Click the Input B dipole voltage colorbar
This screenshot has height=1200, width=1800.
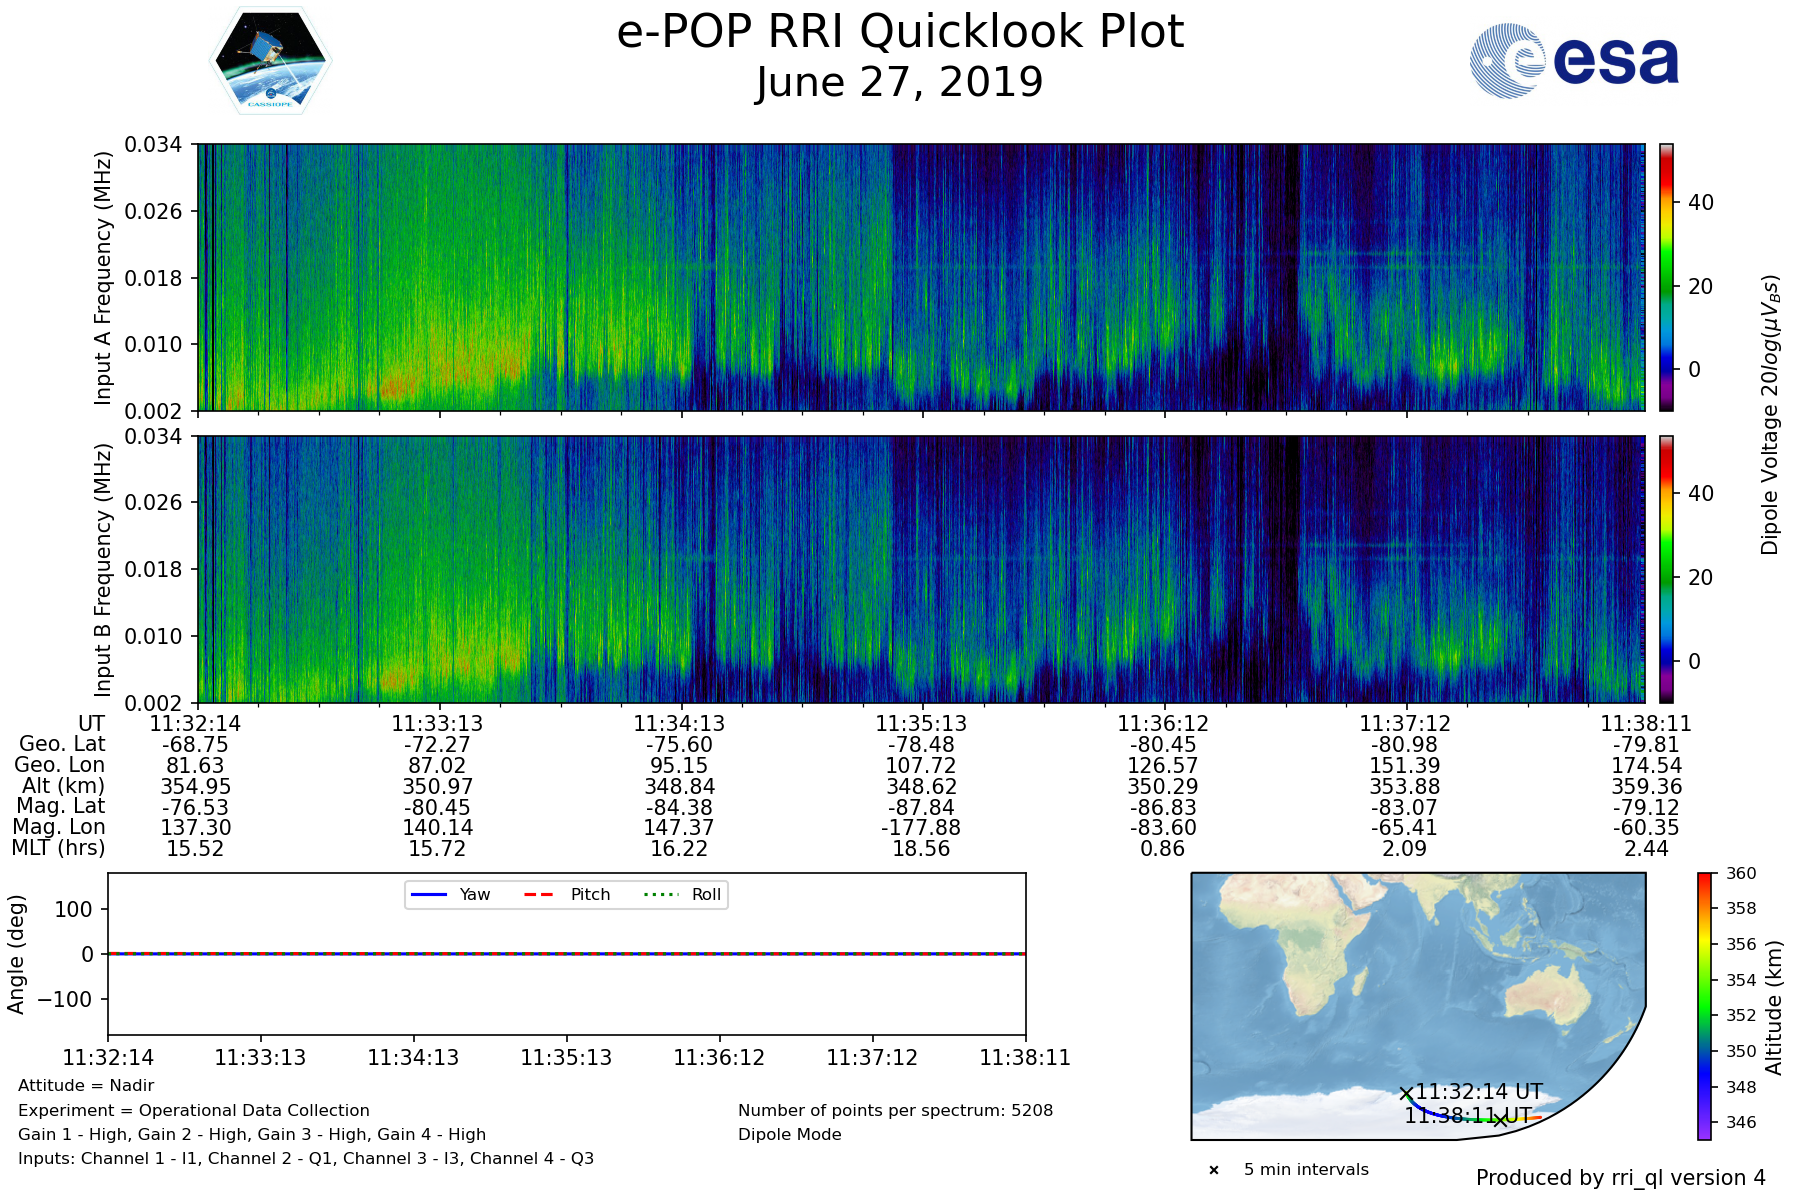point(1666,569)
